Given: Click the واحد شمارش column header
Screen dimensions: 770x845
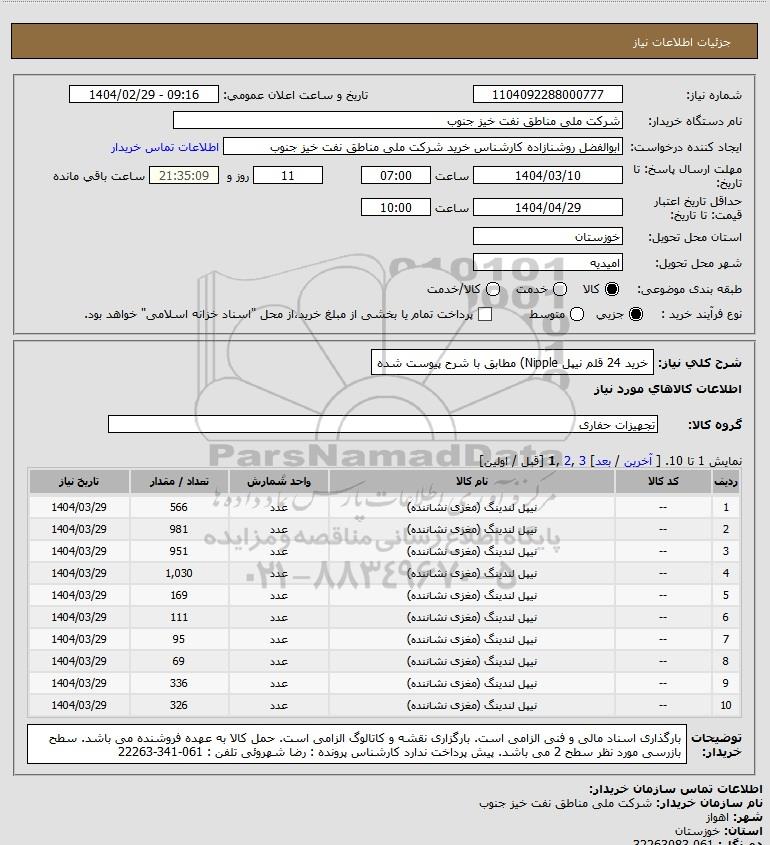Looking at the screenshot, I should tap(279, 482).
